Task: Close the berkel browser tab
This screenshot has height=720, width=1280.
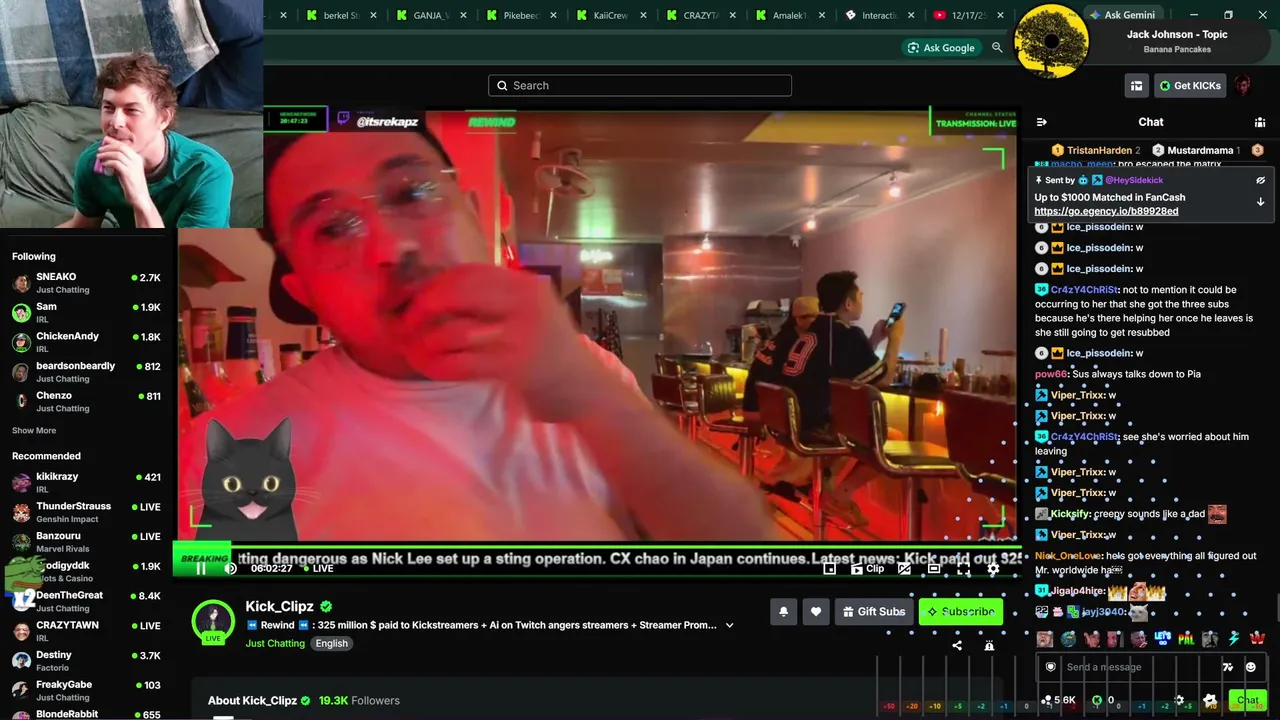Action: [x=374, y=15]
